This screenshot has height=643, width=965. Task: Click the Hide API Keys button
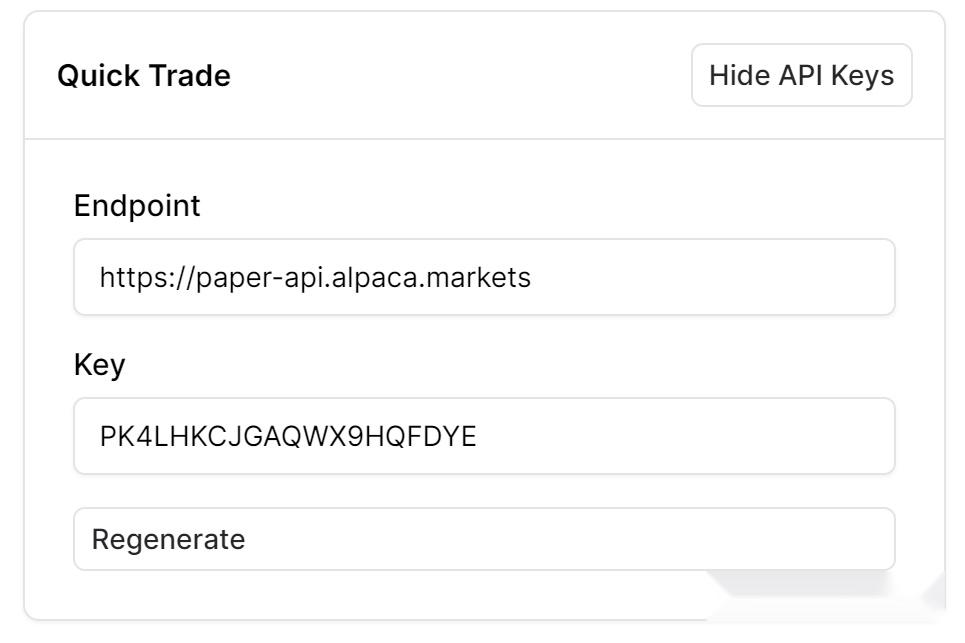tap(801, 75)
